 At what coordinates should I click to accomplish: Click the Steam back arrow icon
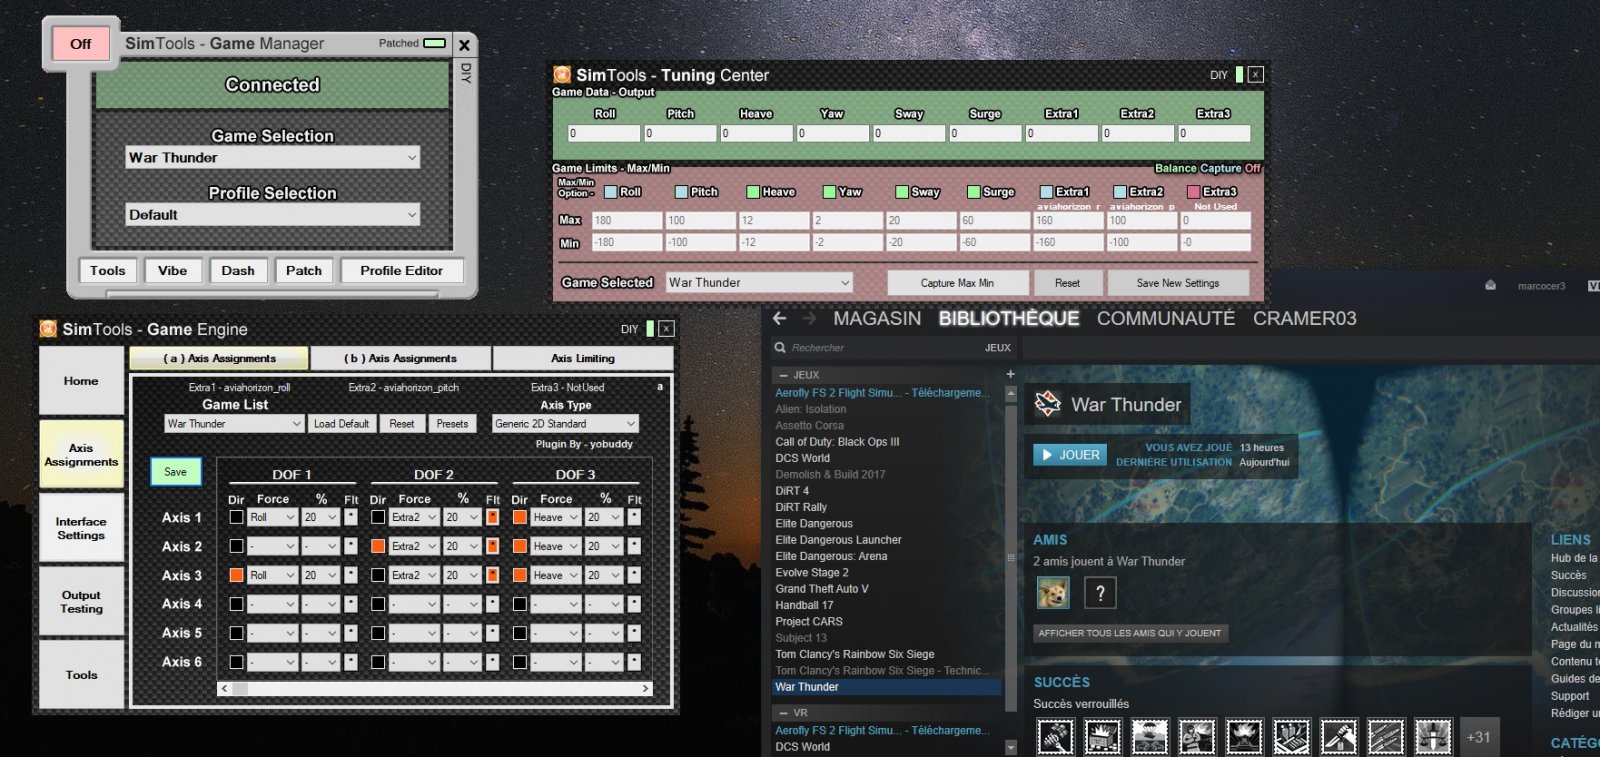[780, 319]
